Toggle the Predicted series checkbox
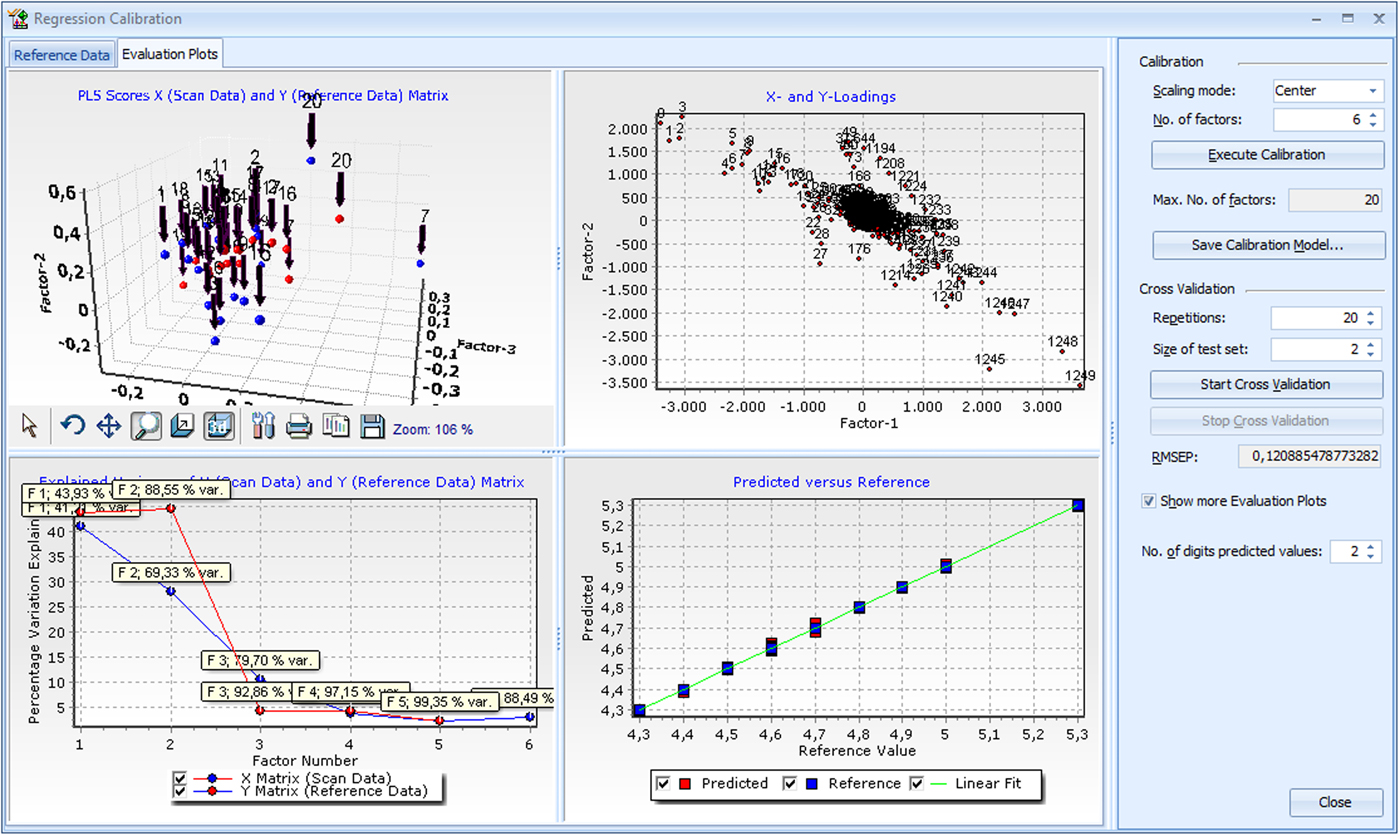 pyautogui.click(x=663, y=784)
